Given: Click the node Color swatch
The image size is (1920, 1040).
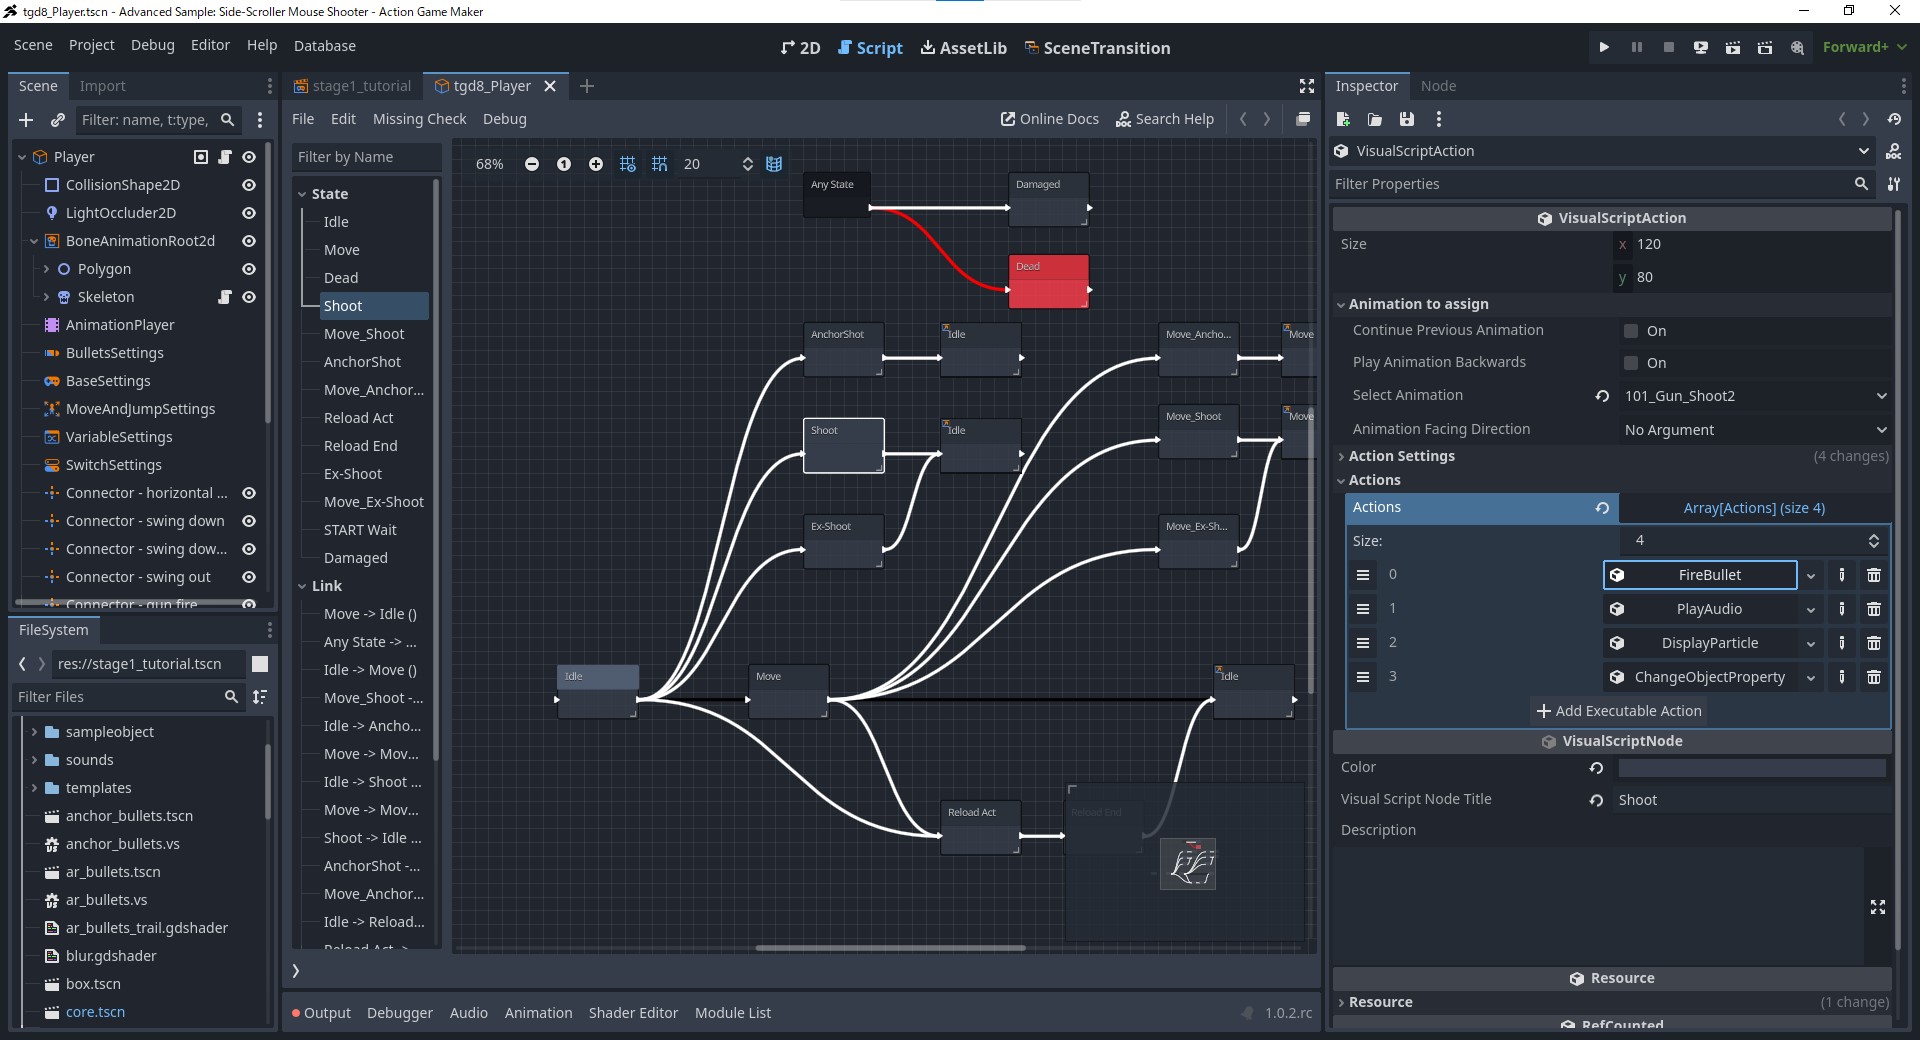Looking at the screenshot, I should click(x=1752, y=768).
